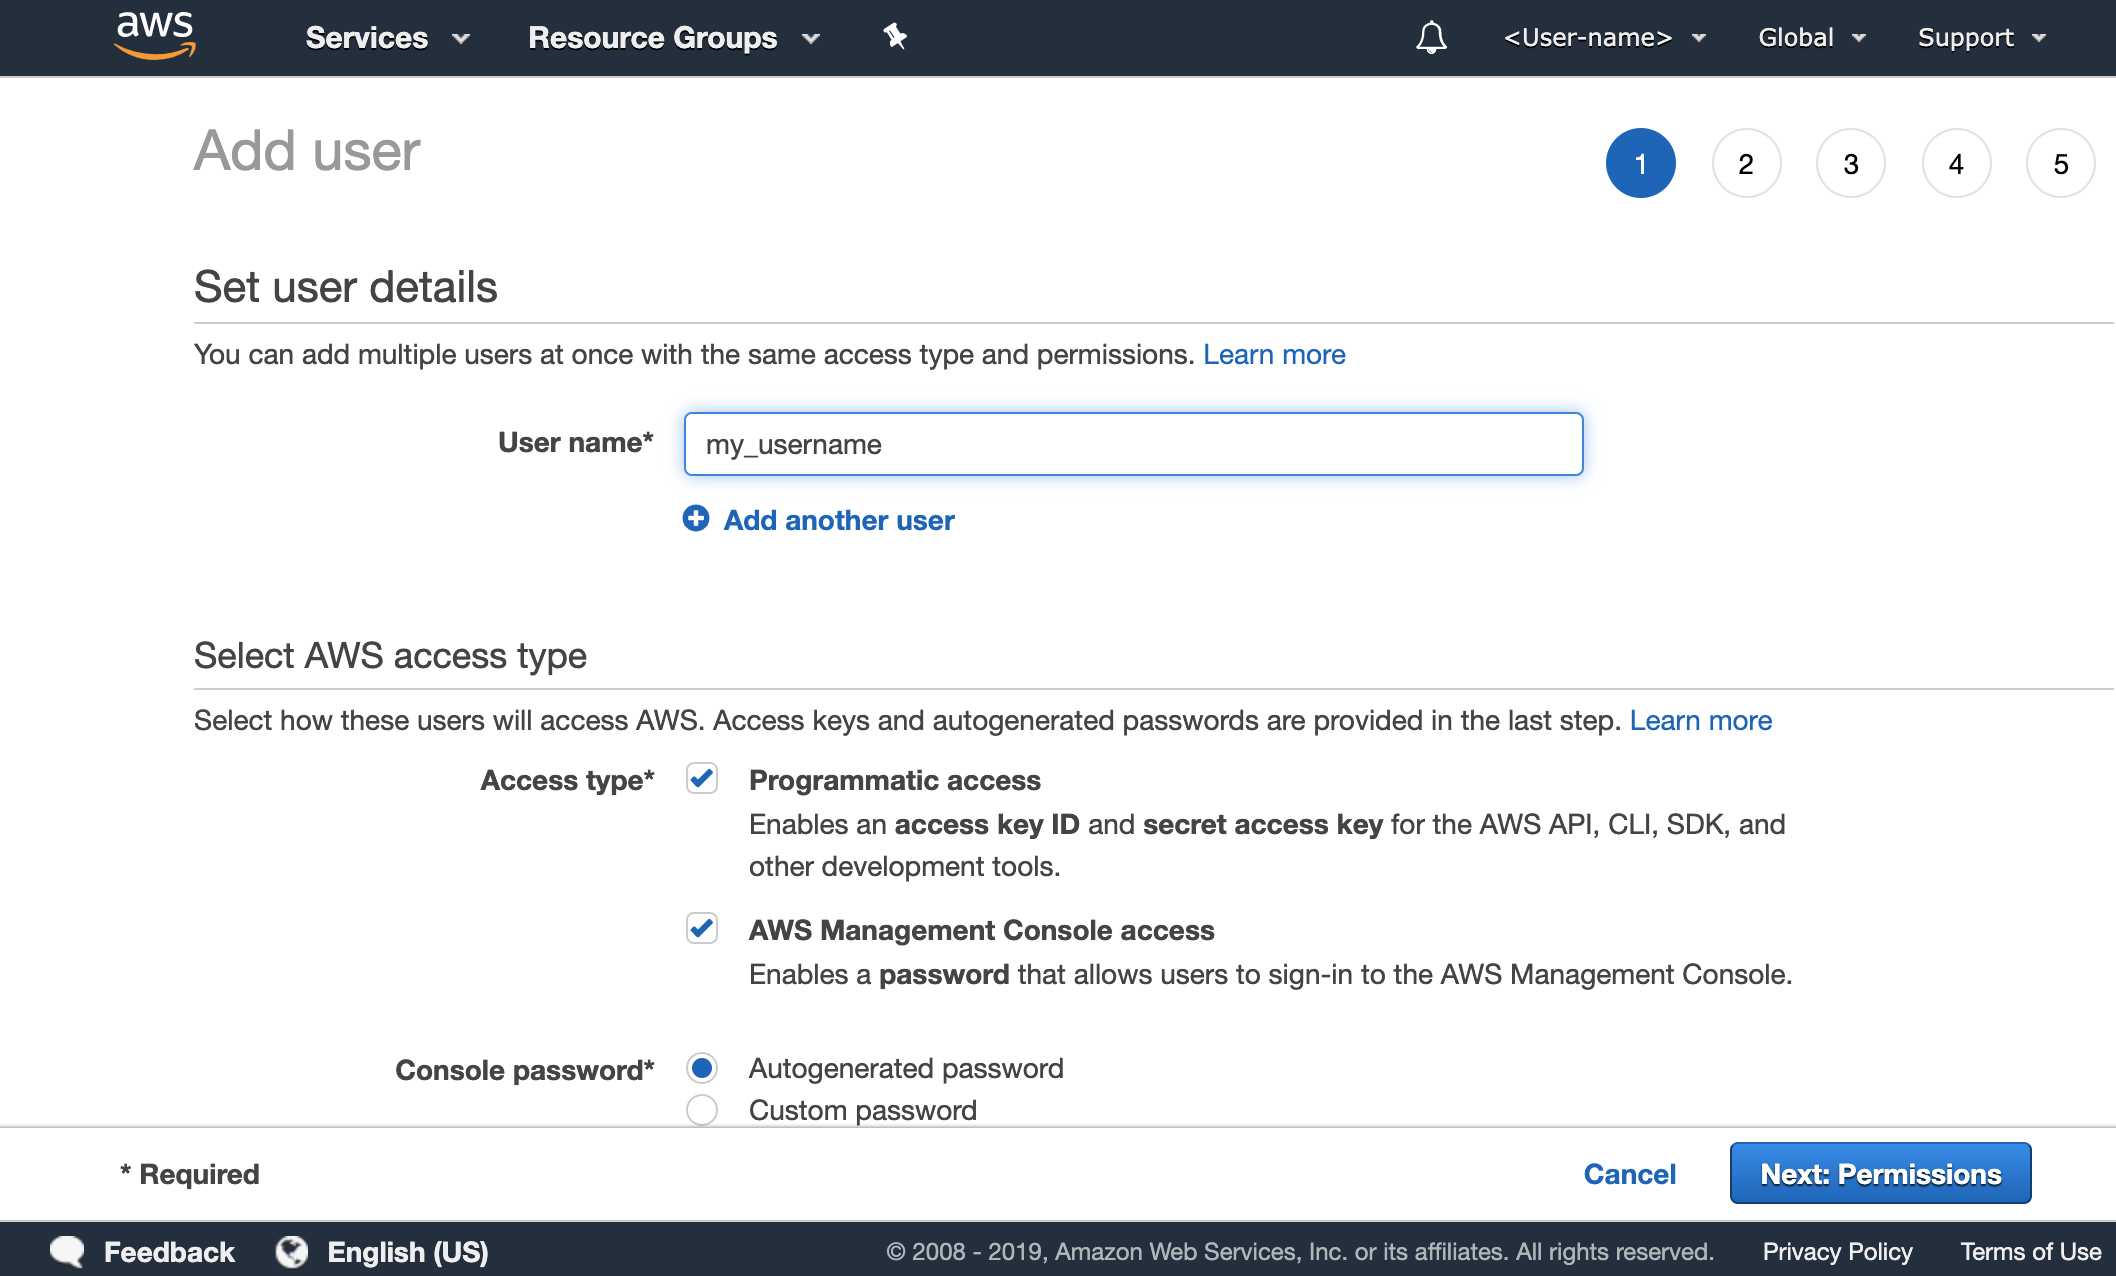Screen dimensions: 2116x1276
Task: Open the notifications bell icon
Action: pos(1431,38)
